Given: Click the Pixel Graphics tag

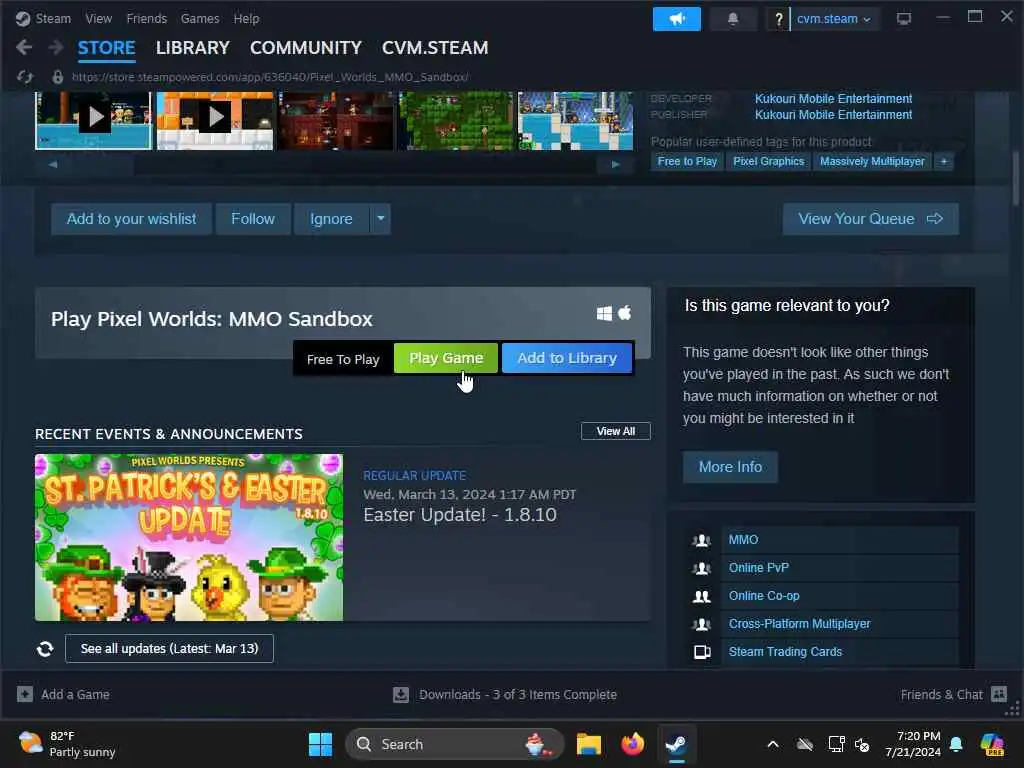Looking at the screenshot, I should (x=768, y=161).
